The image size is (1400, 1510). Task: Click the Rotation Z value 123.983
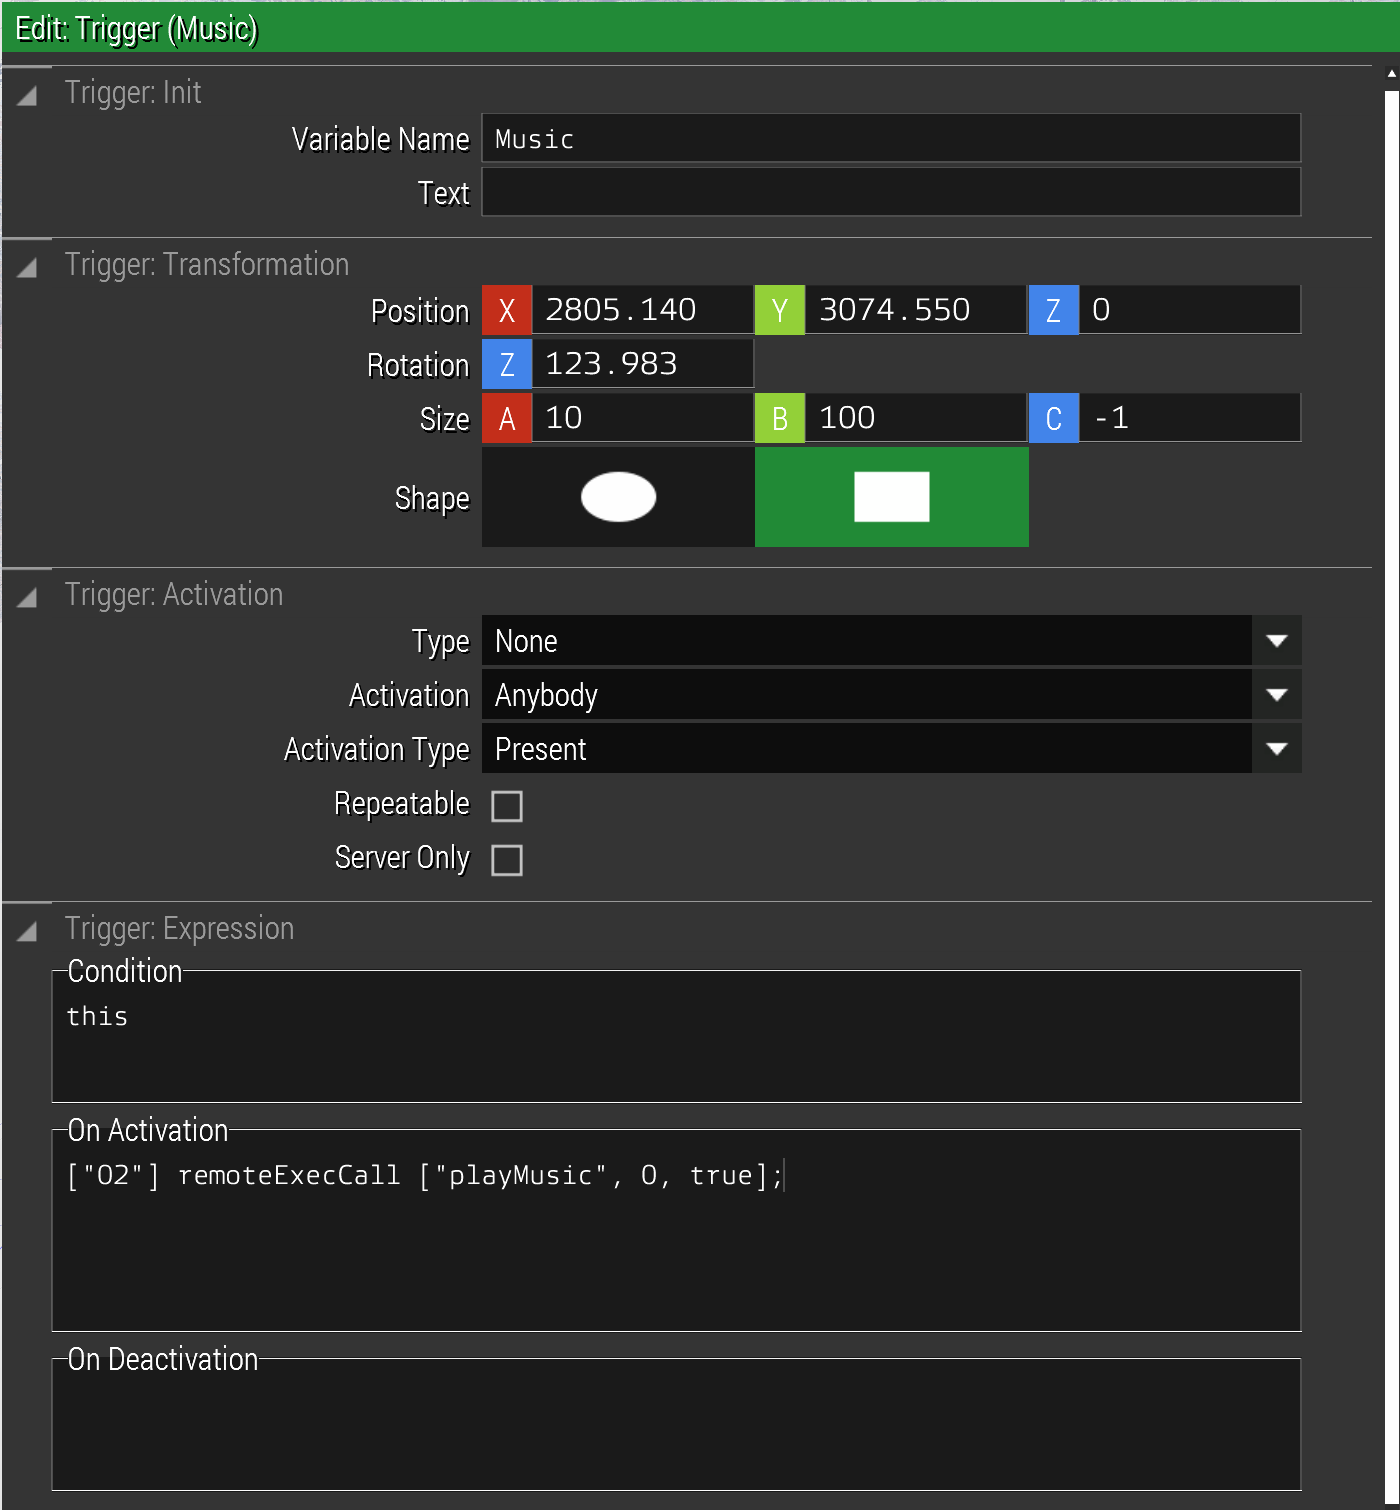642,364
